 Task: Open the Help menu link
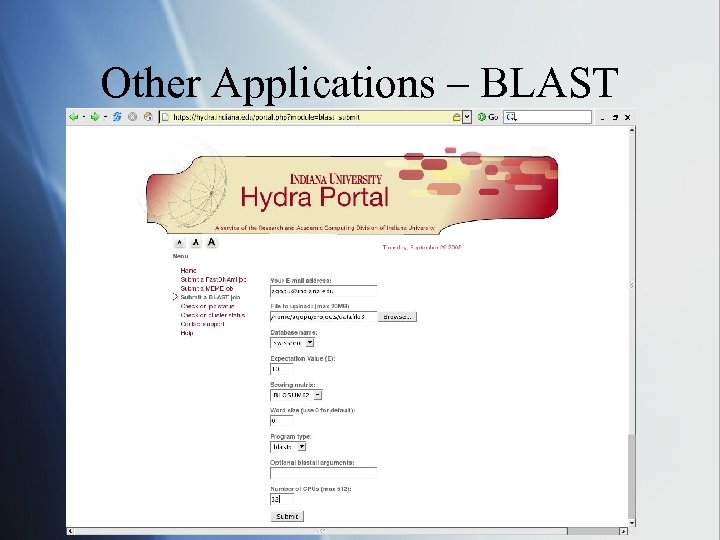186,333
